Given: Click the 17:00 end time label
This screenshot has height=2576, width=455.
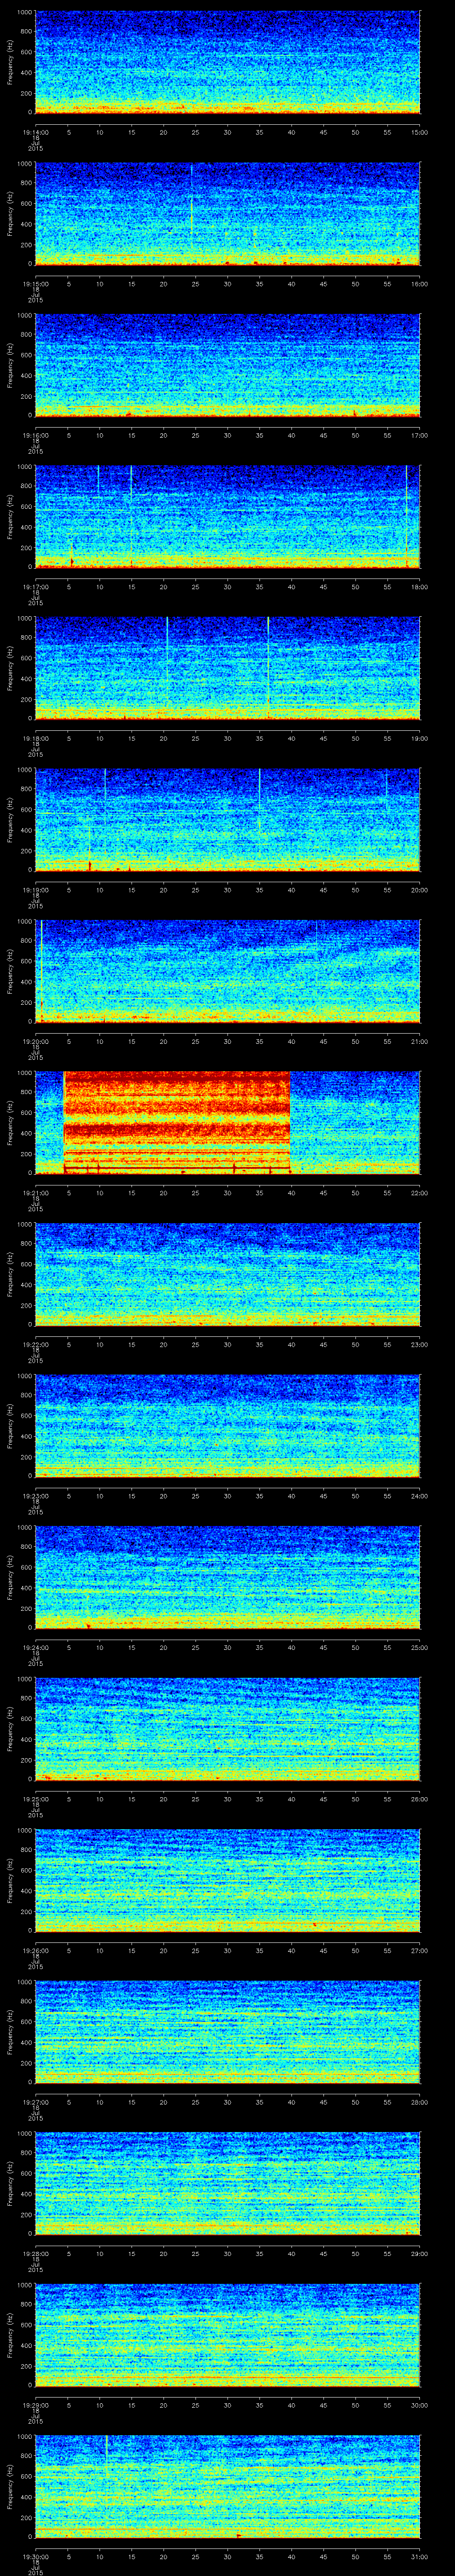Looking at the screenshot, I should click(419, 435).
